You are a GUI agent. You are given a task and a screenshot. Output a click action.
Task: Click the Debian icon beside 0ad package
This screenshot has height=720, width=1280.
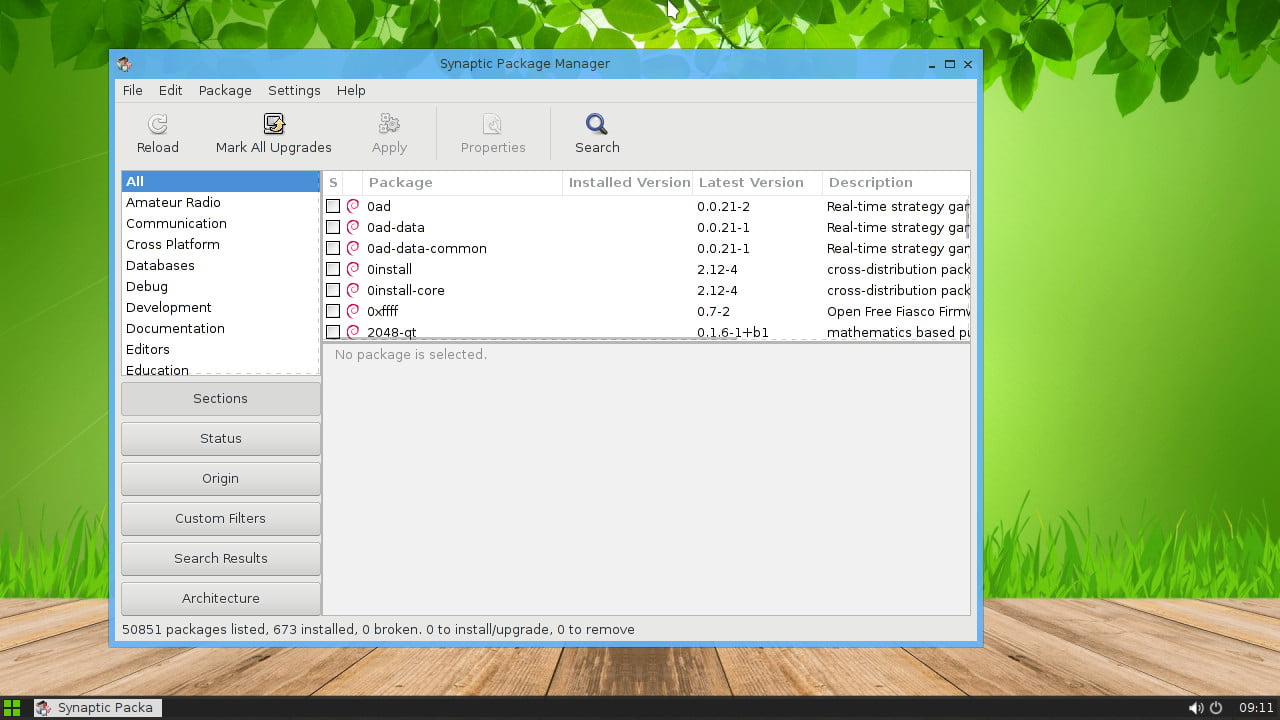click(x=353, y=206)
